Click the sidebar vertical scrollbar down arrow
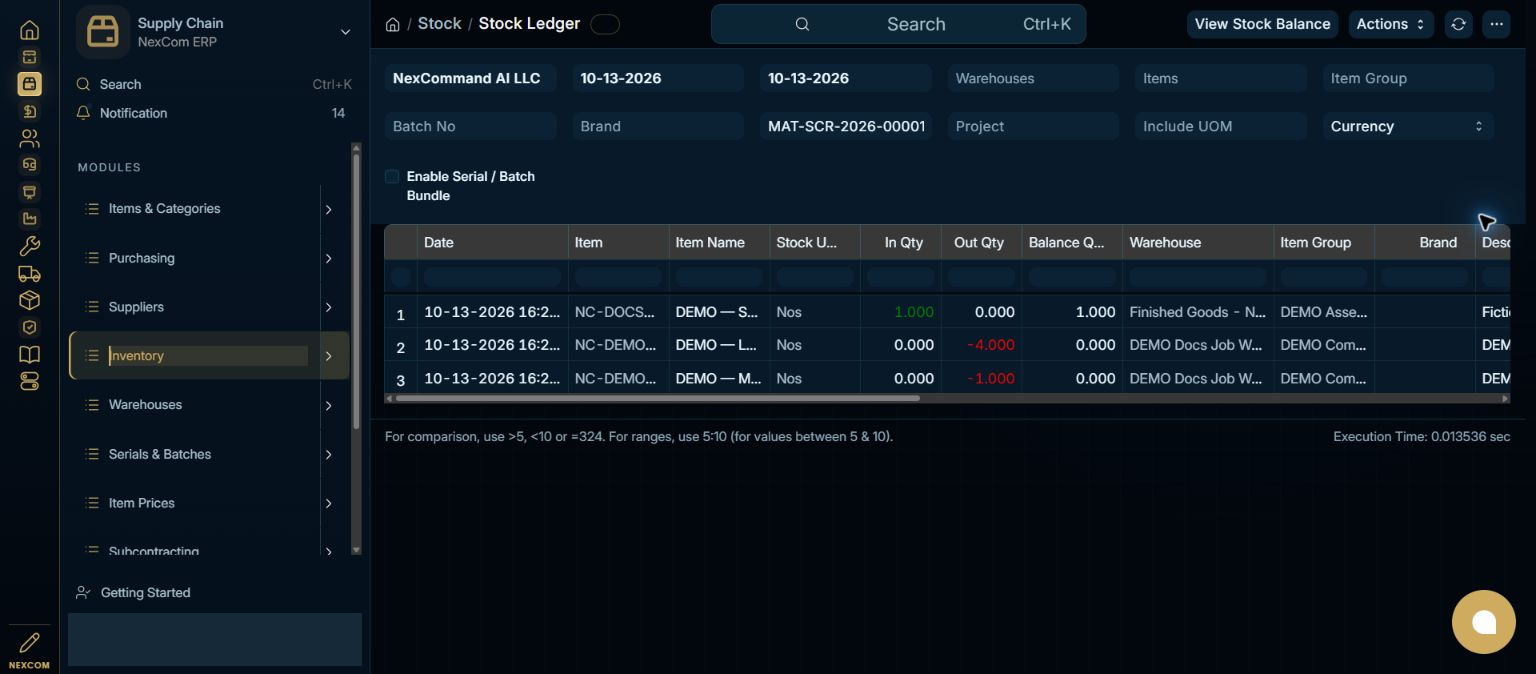Screen dimensions: 1536x674 (356, 550)
